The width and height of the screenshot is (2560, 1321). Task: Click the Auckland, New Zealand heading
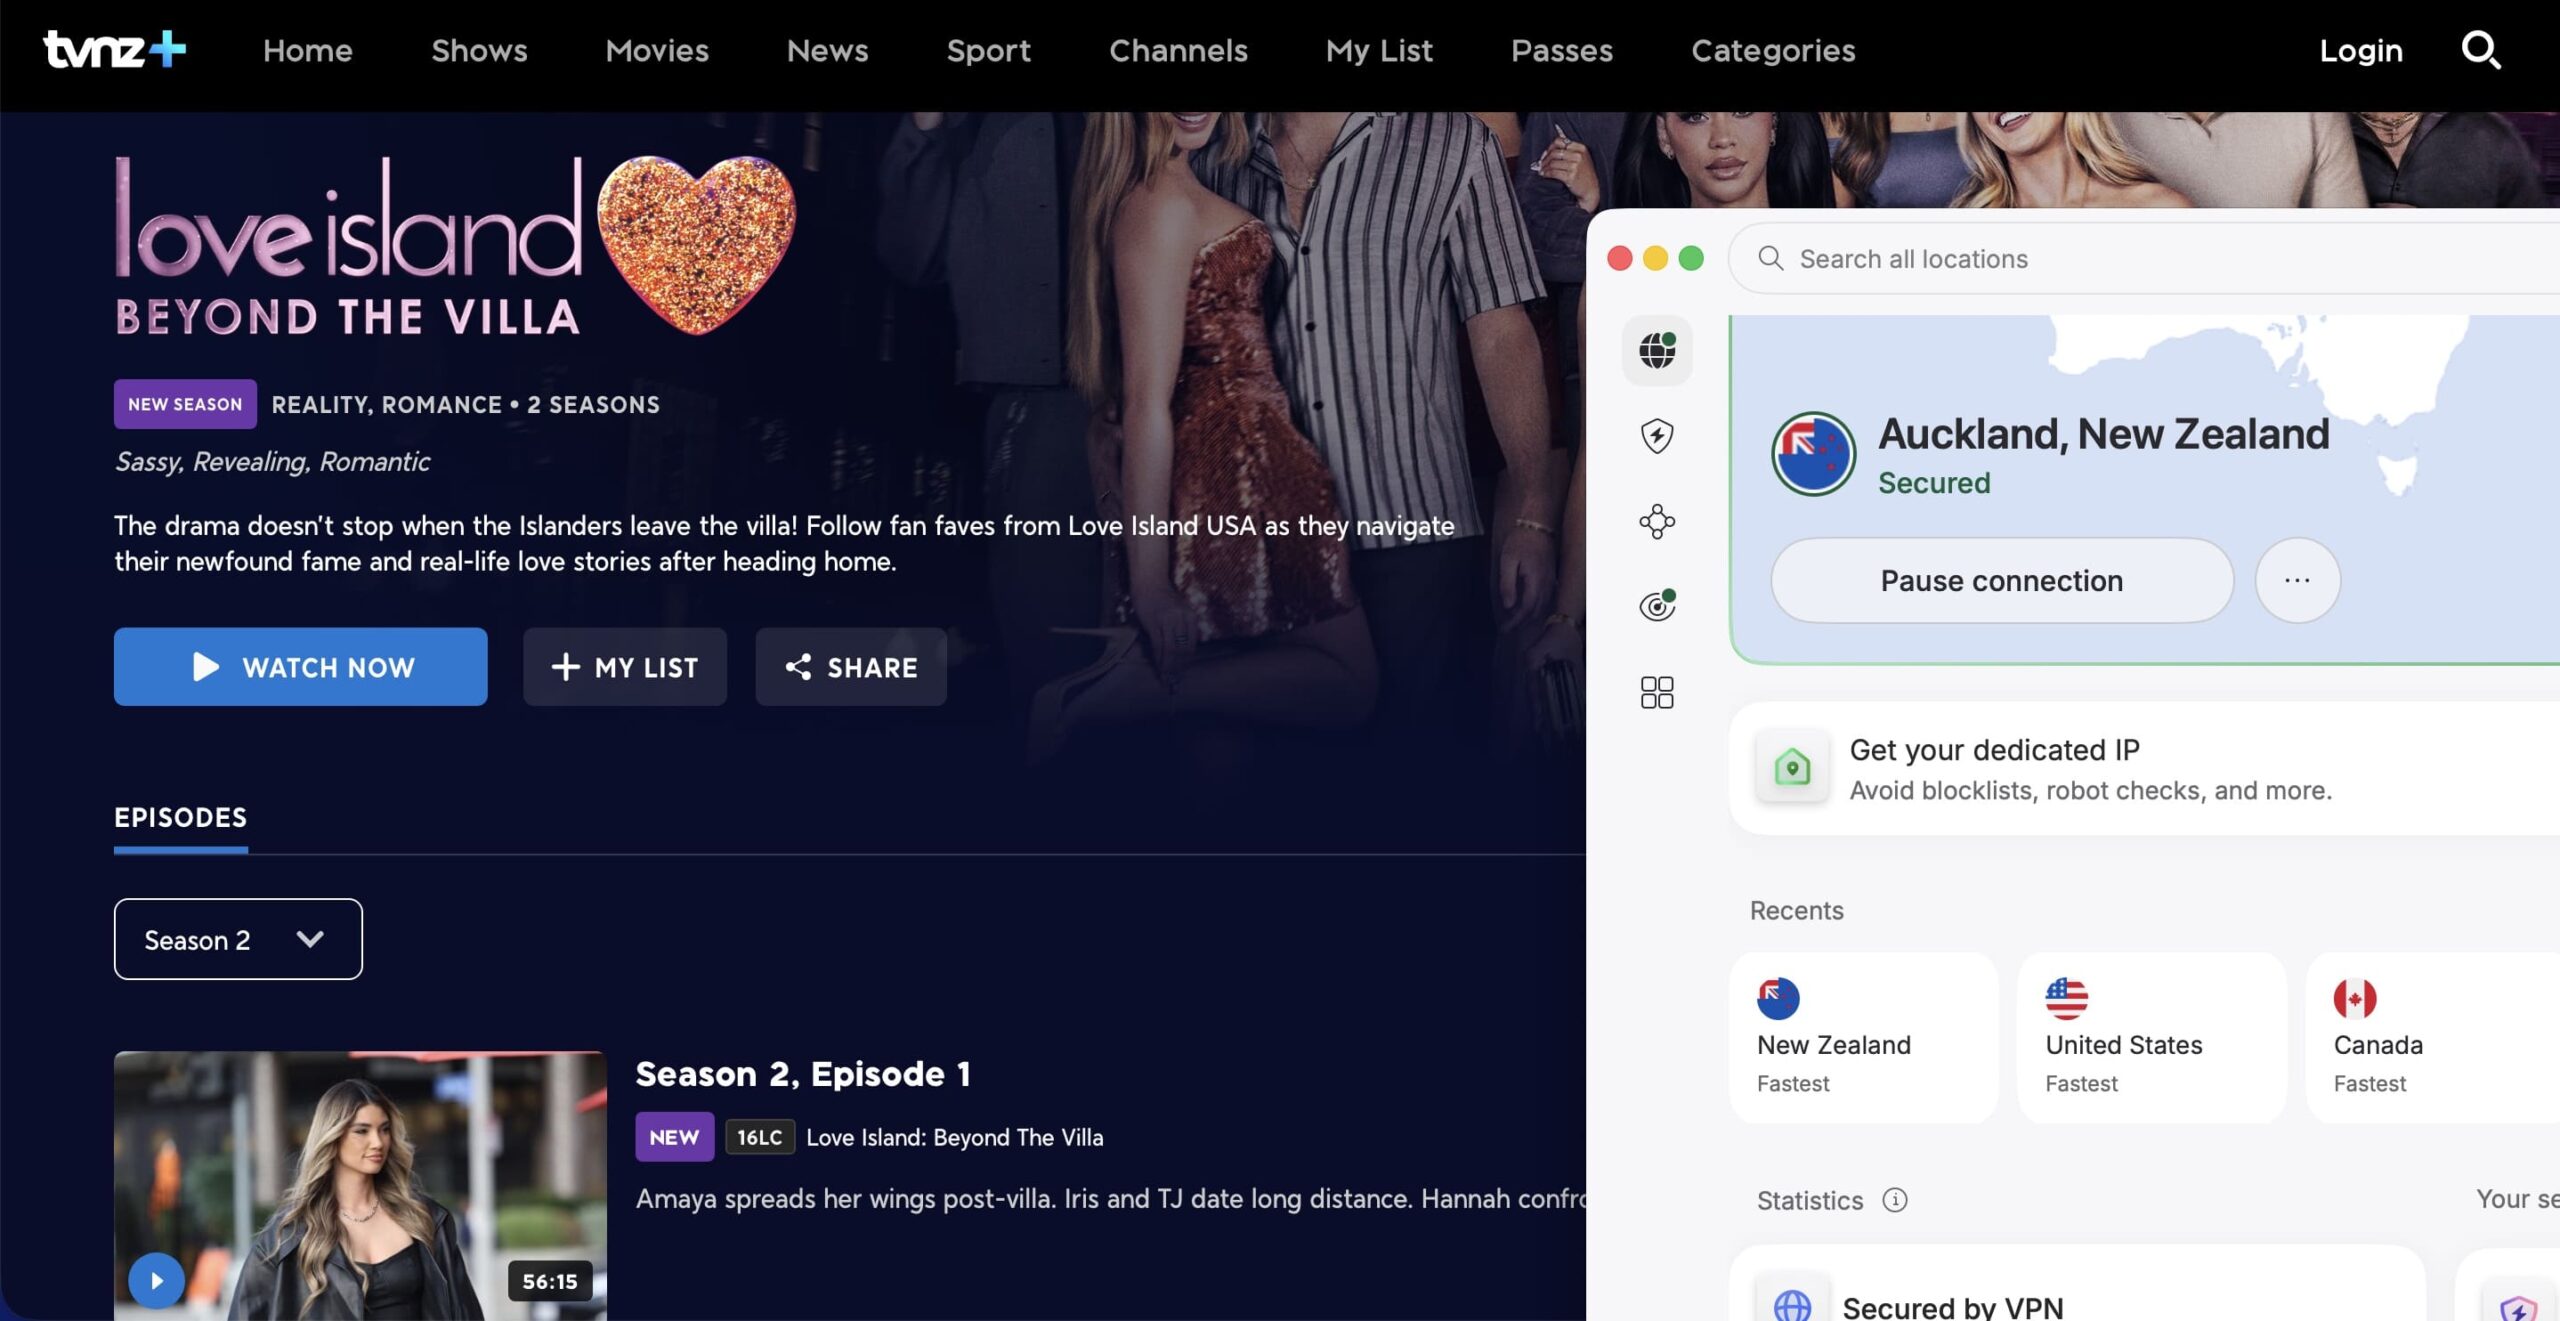(x=2104, y=434)
